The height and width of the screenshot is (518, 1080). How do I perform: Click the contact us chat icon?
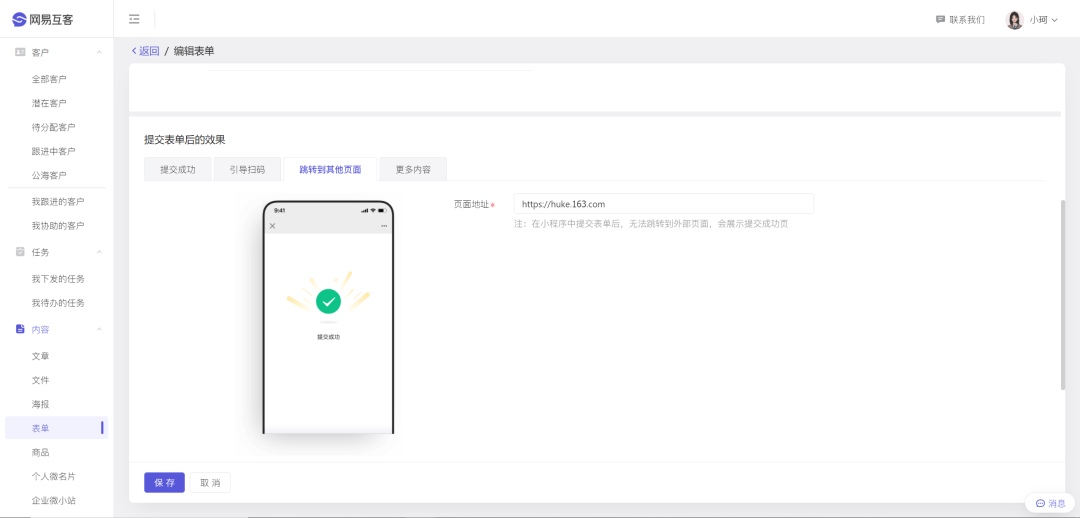(x=940, y=19)
